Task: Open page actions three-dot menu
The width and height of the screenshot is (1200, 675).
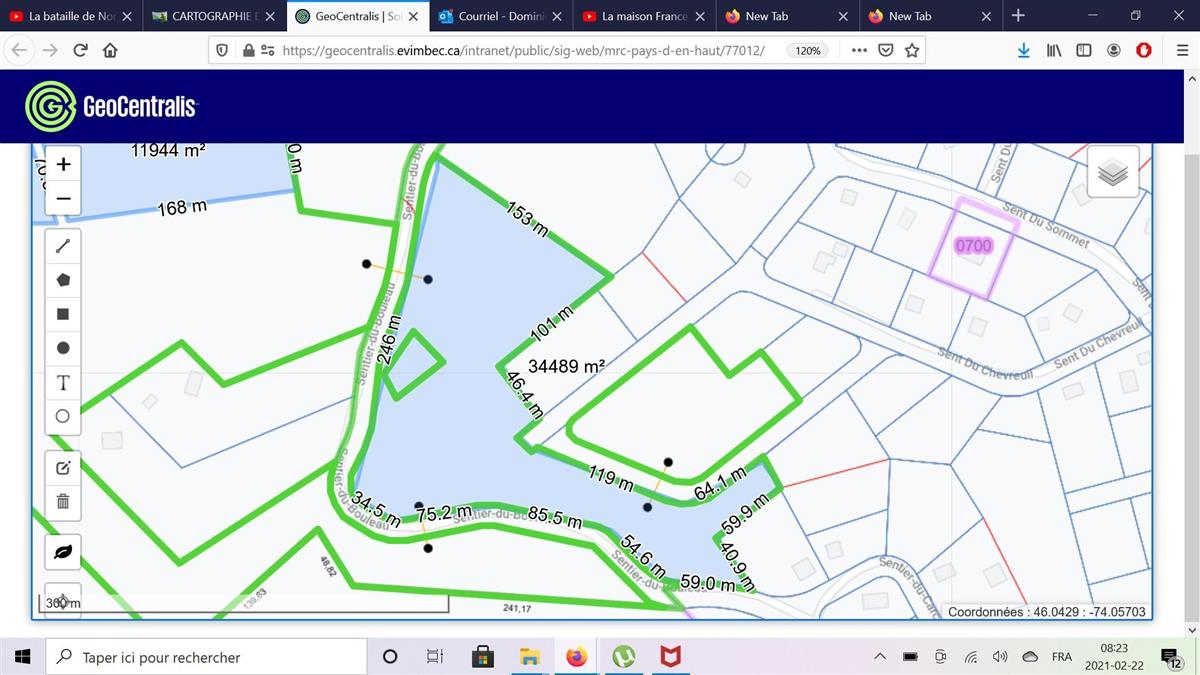Action: (x=859, y=50)
